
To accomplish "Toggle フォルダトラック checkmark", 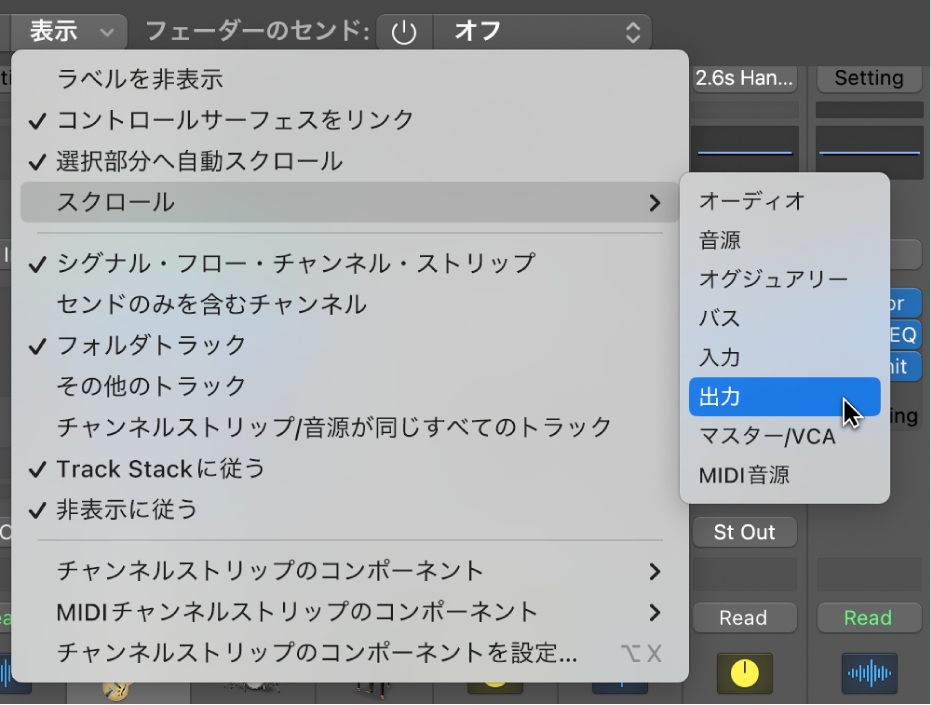I will tap(350, 346).
